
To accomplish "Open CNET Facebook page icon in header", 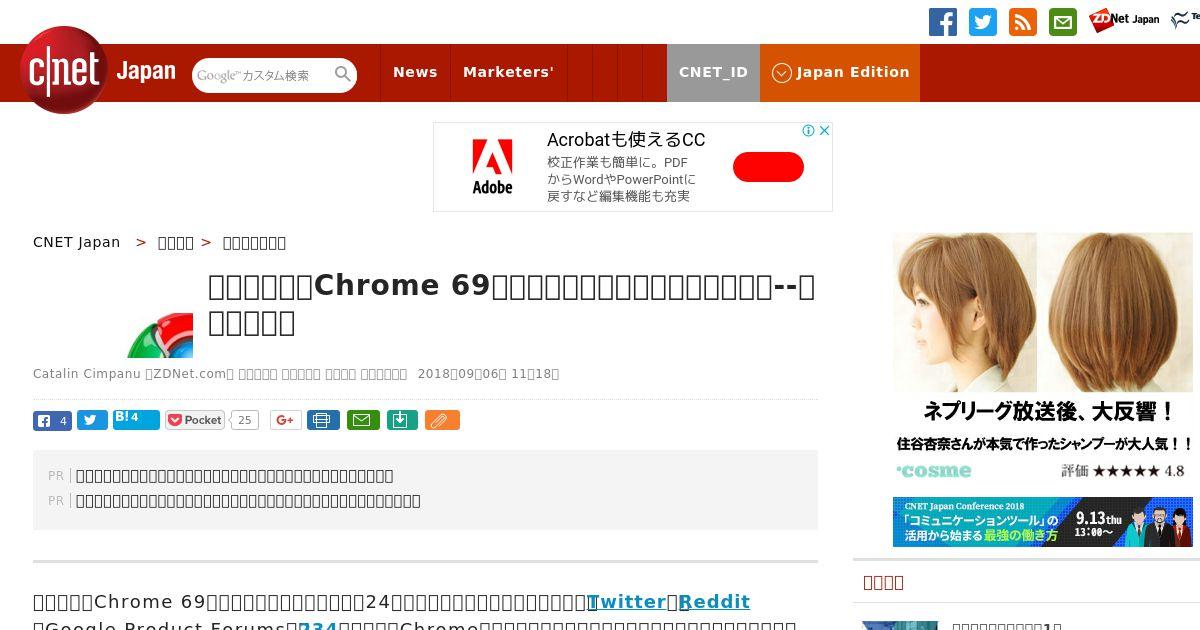I will tap(943, 22).
